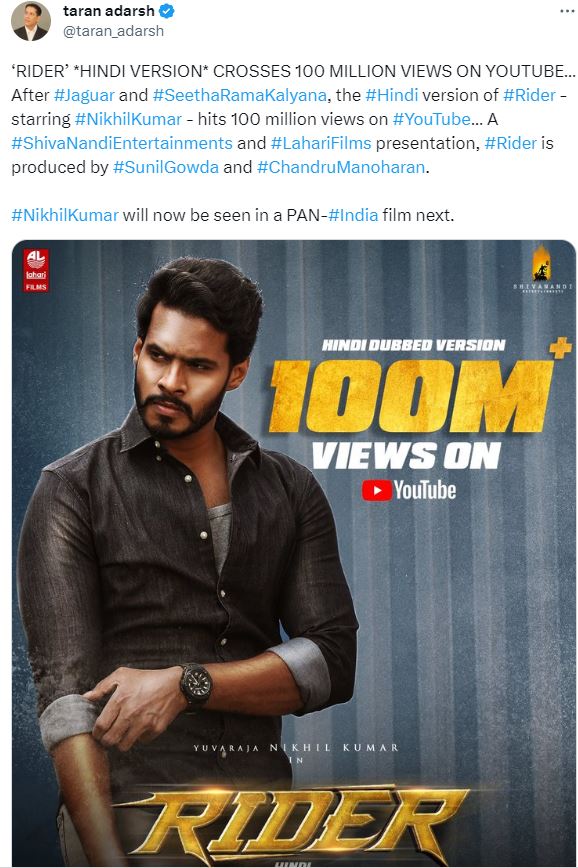Image resolution: width=578 pixels, height=868 pixels.
Task: Open the @taran_adarsh handle link
Action: pyautogui.click(x=113, y=31)
